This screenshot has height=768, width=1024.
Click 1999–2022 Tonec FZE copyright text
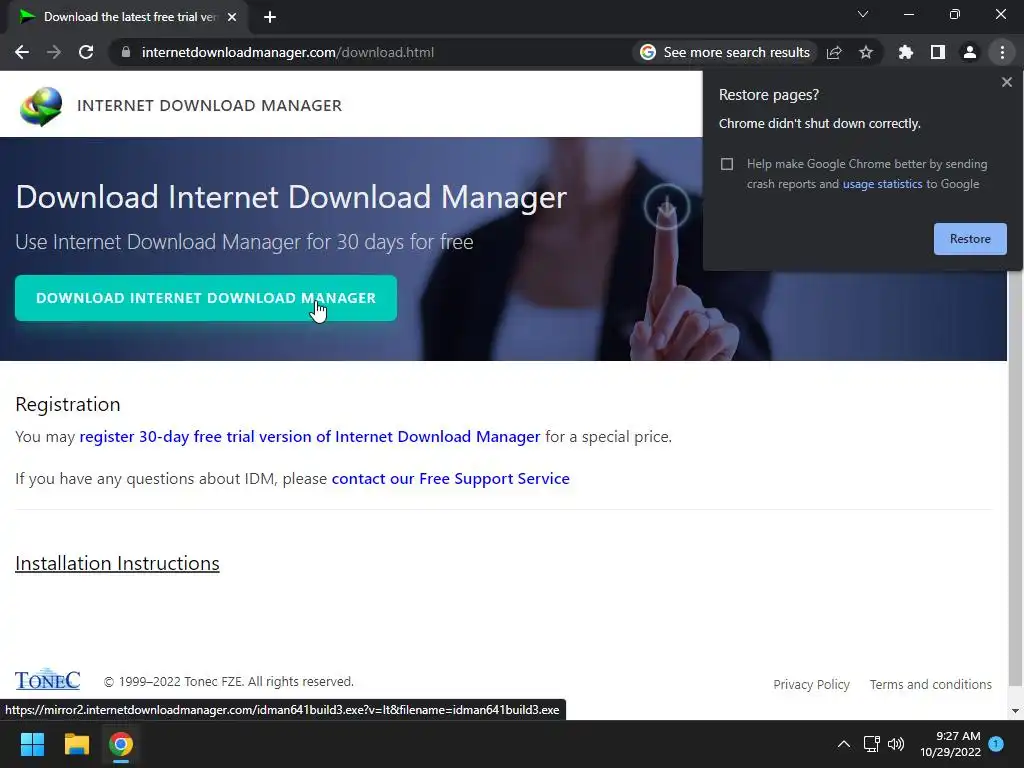click(x=229, y=682)
